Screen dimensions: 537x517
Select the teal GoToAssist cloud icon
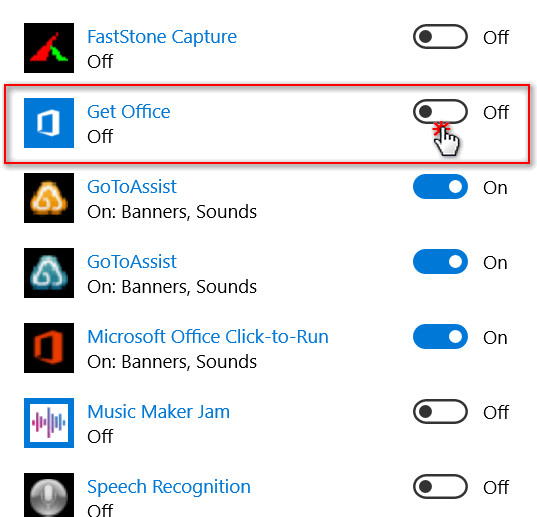(49, 273)
